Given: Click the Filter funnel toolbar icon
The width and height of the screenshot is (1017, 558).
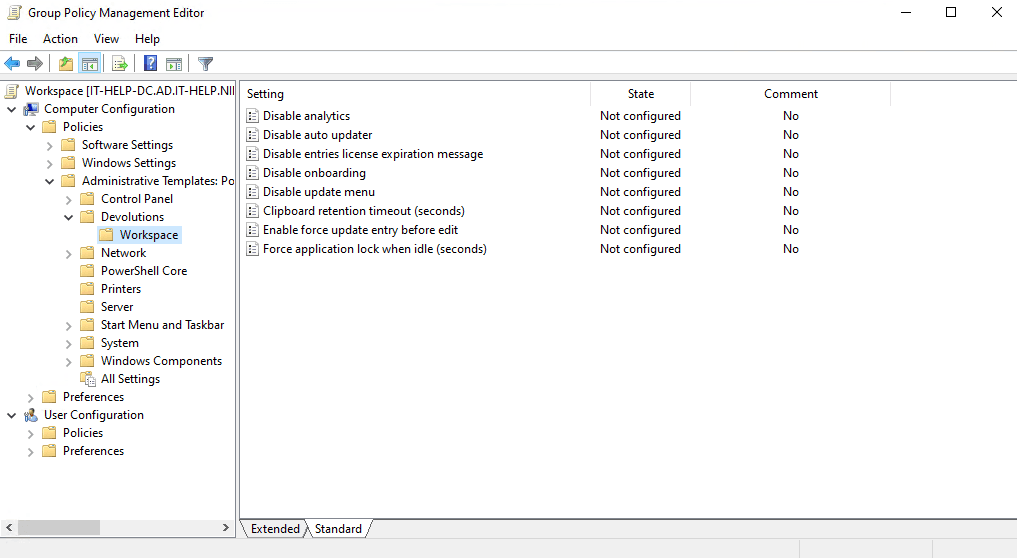Looking at the screenshot, I should coord(205,64).
